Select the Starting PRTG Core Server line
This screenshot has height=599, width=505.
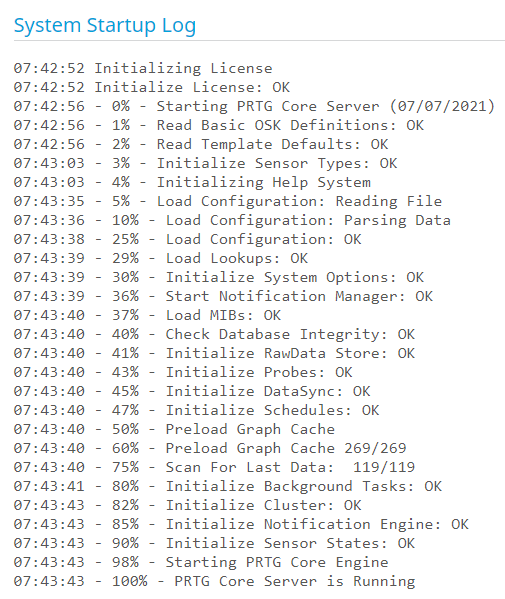[254, 106]
